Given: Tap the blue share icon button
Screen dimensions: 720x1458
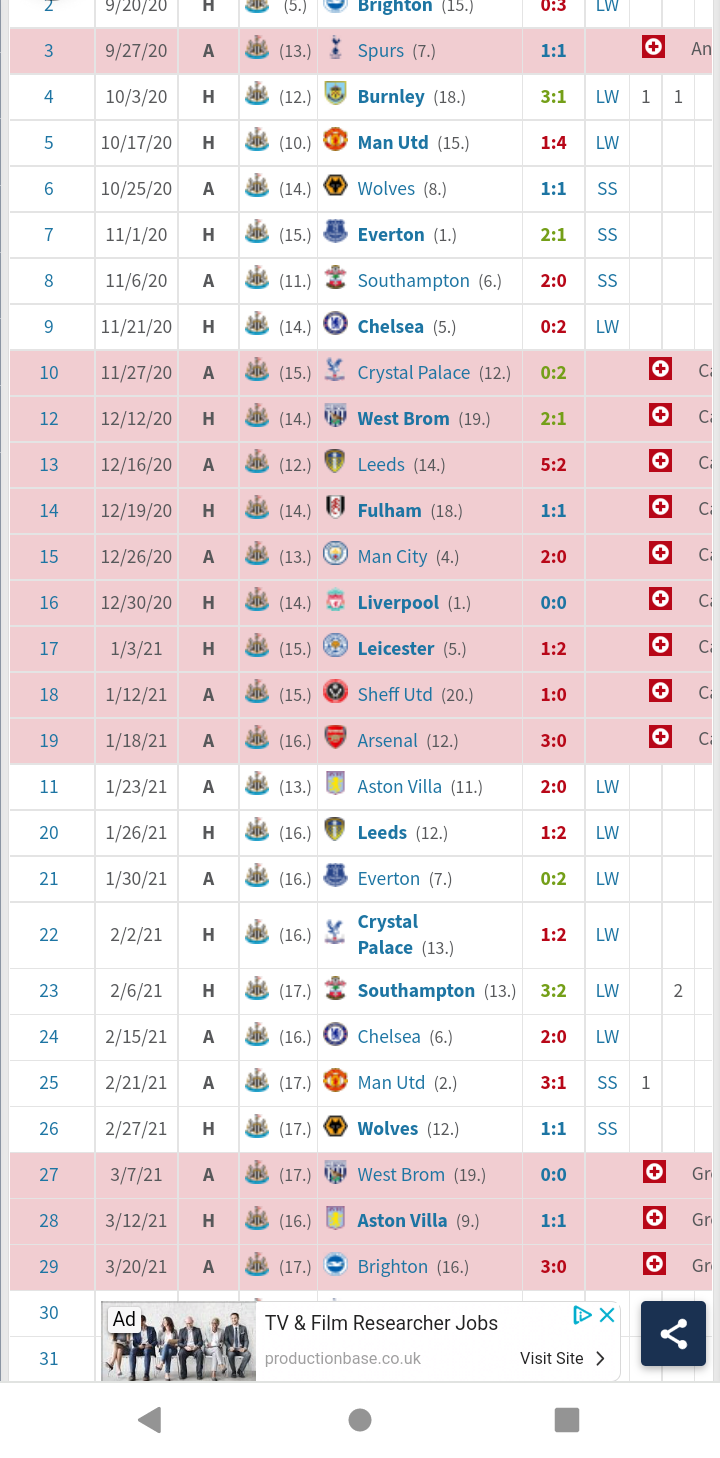Looking at the screenshot, I should (x=673, y=1333).
